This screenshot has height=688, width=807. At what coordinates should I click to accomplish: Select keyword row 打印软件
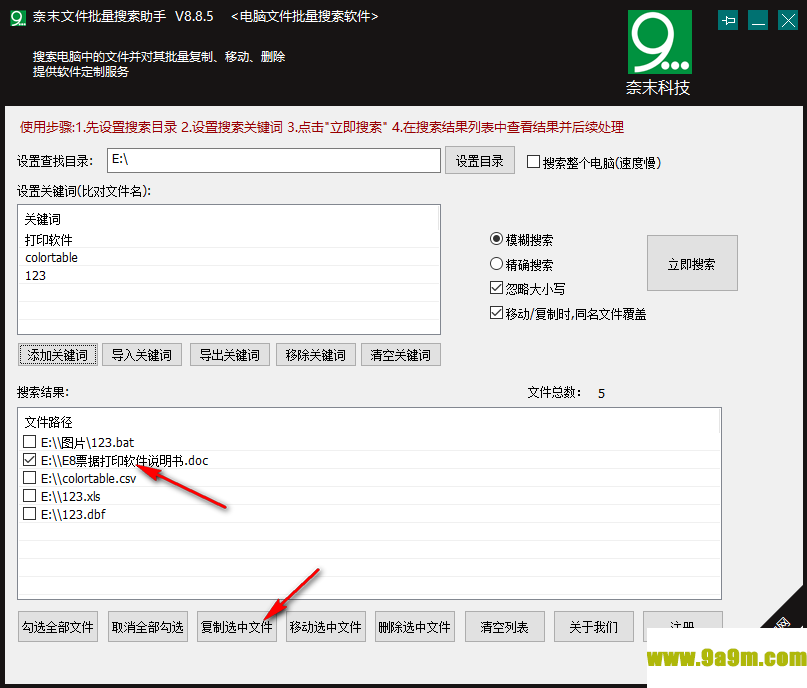229,240
